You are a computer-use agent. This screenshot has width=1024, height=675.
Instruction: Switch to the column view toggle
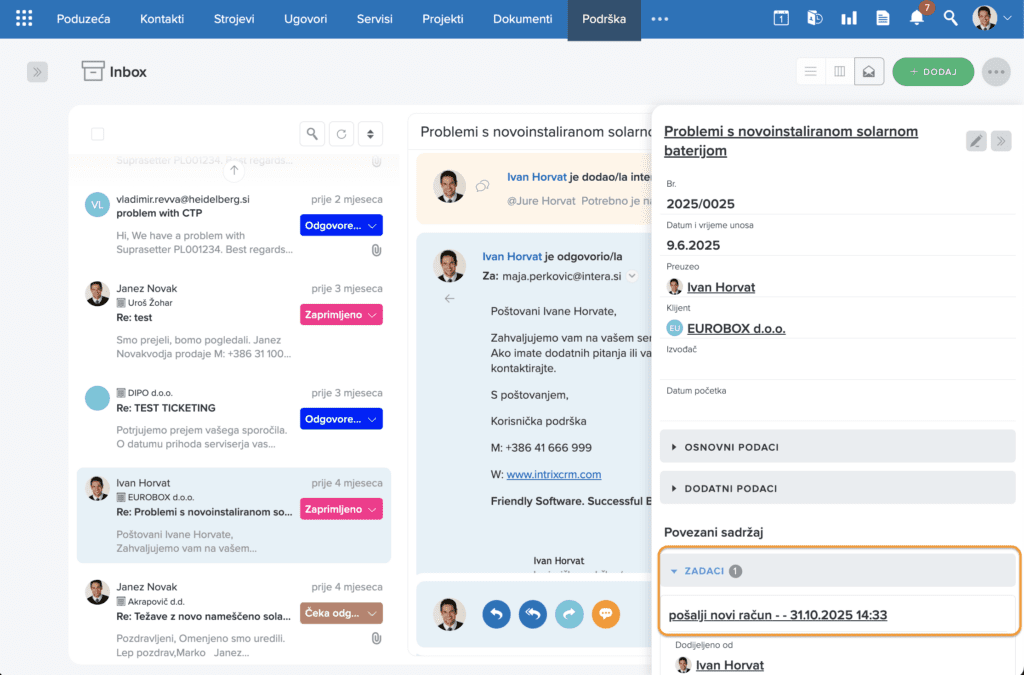tap(840, 71)
